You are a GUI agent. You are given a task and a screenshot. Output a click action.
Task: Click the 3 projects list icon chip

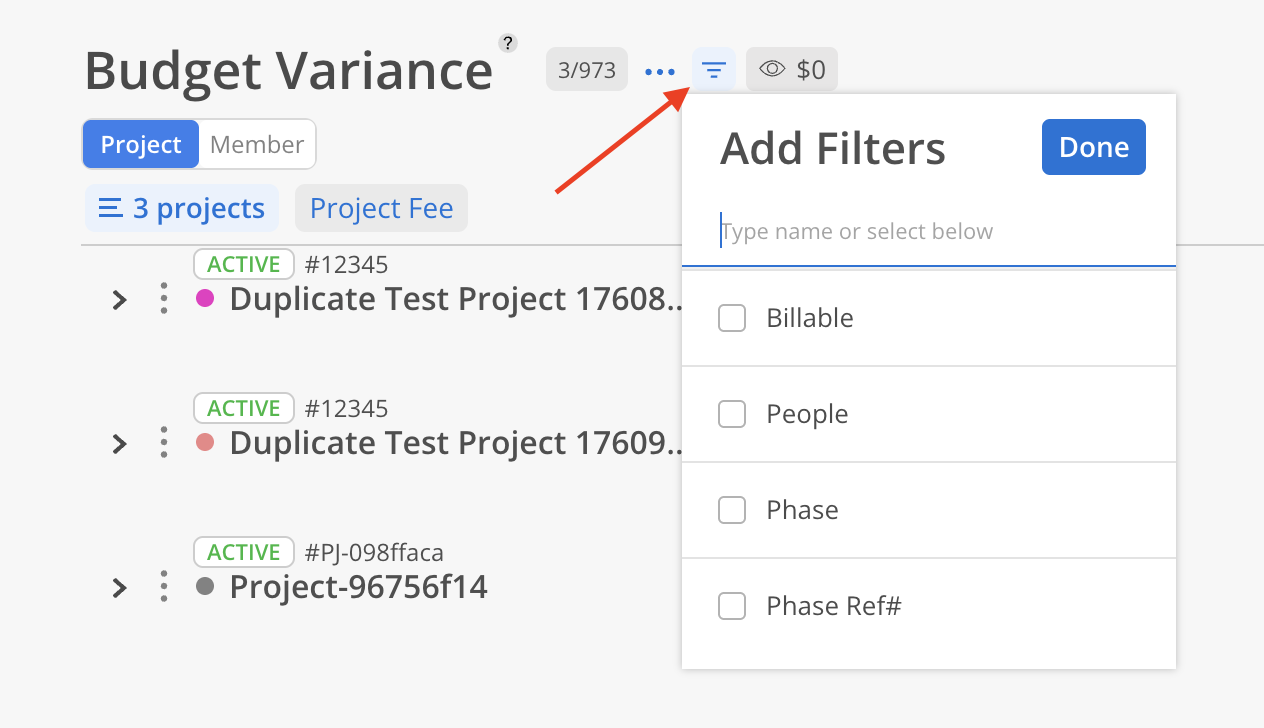(182, 208)
